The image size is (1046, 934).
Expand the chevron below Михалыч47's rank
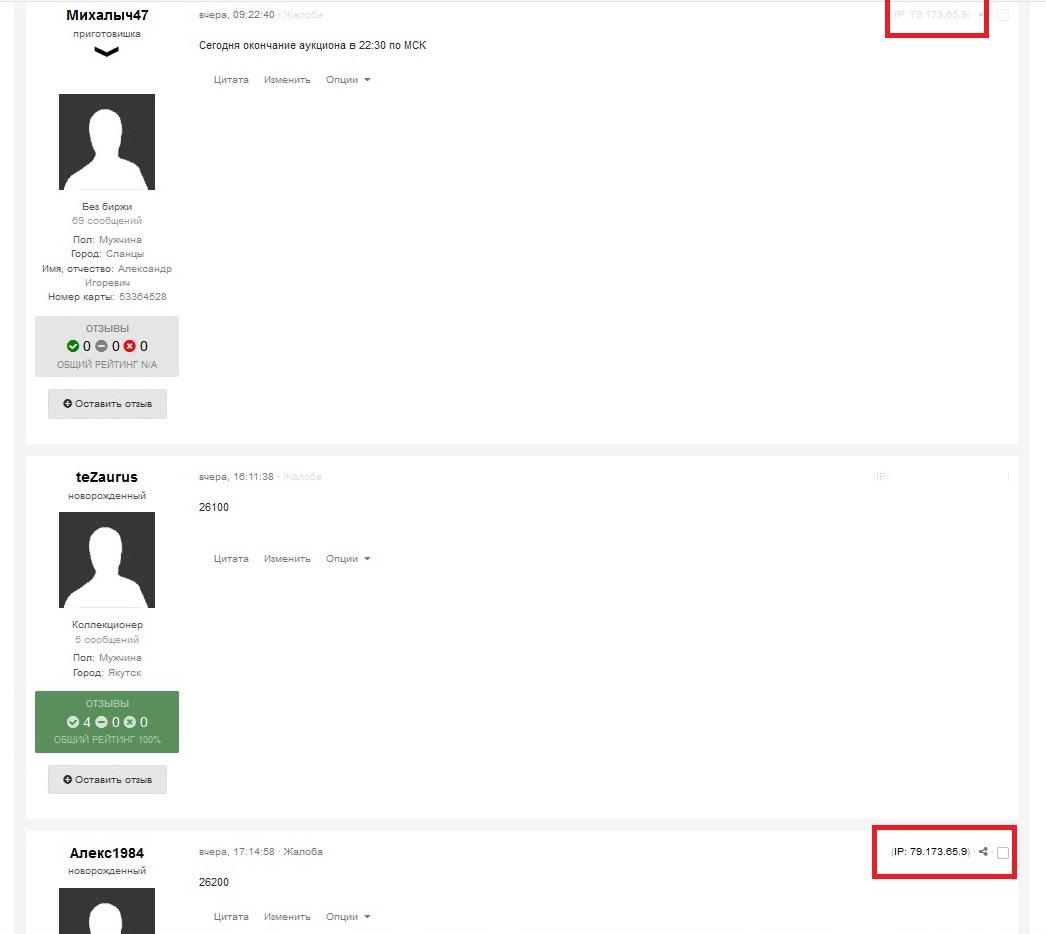pyautogui.click(x=107, y=52)
